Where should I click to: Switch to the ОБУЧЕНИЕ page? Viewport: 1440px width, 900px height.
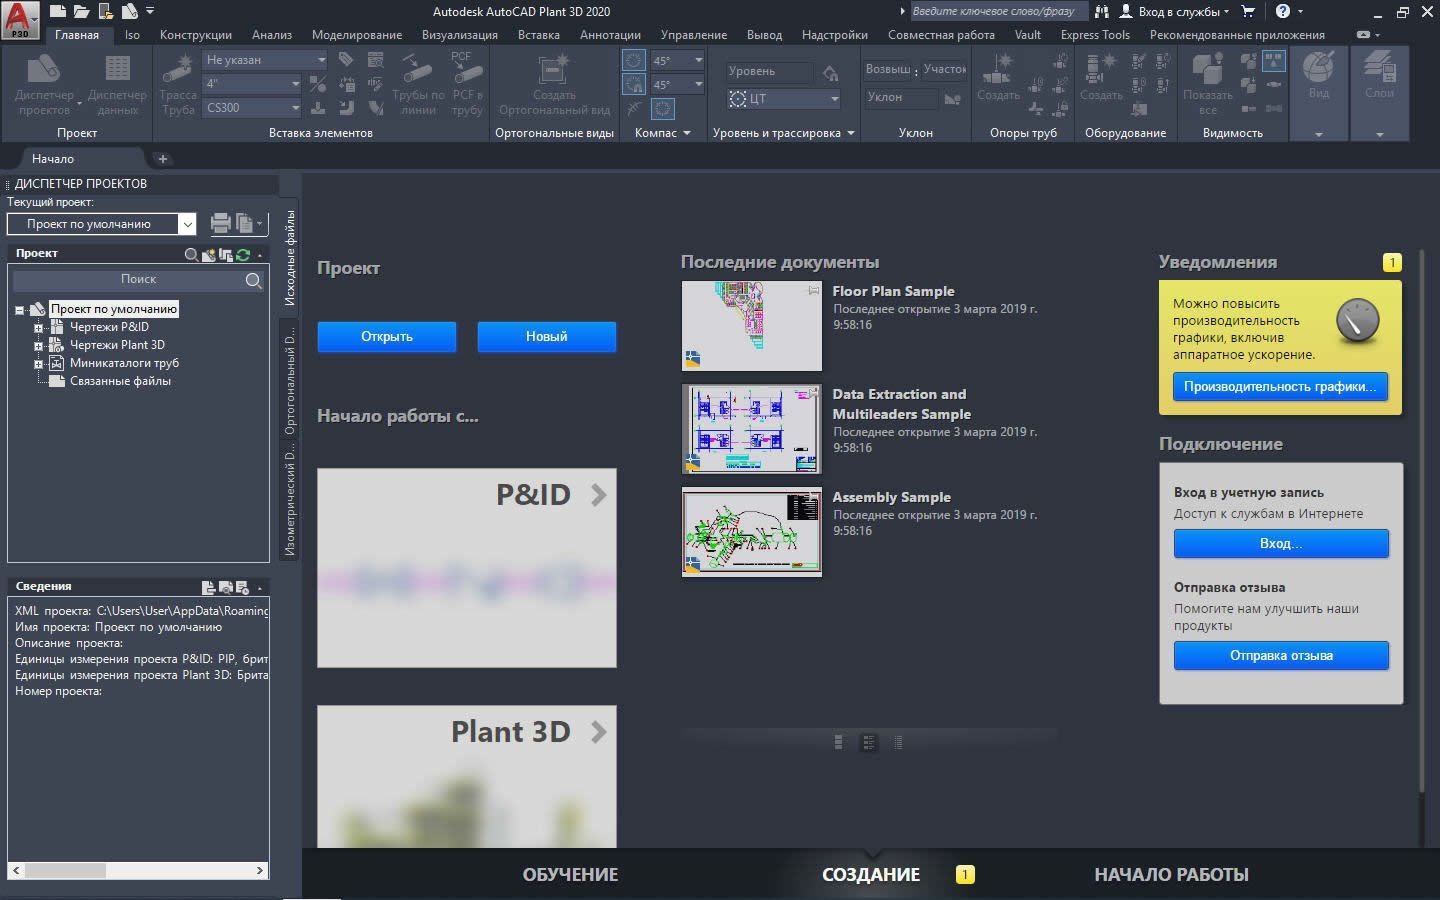[x=570, y=875]
